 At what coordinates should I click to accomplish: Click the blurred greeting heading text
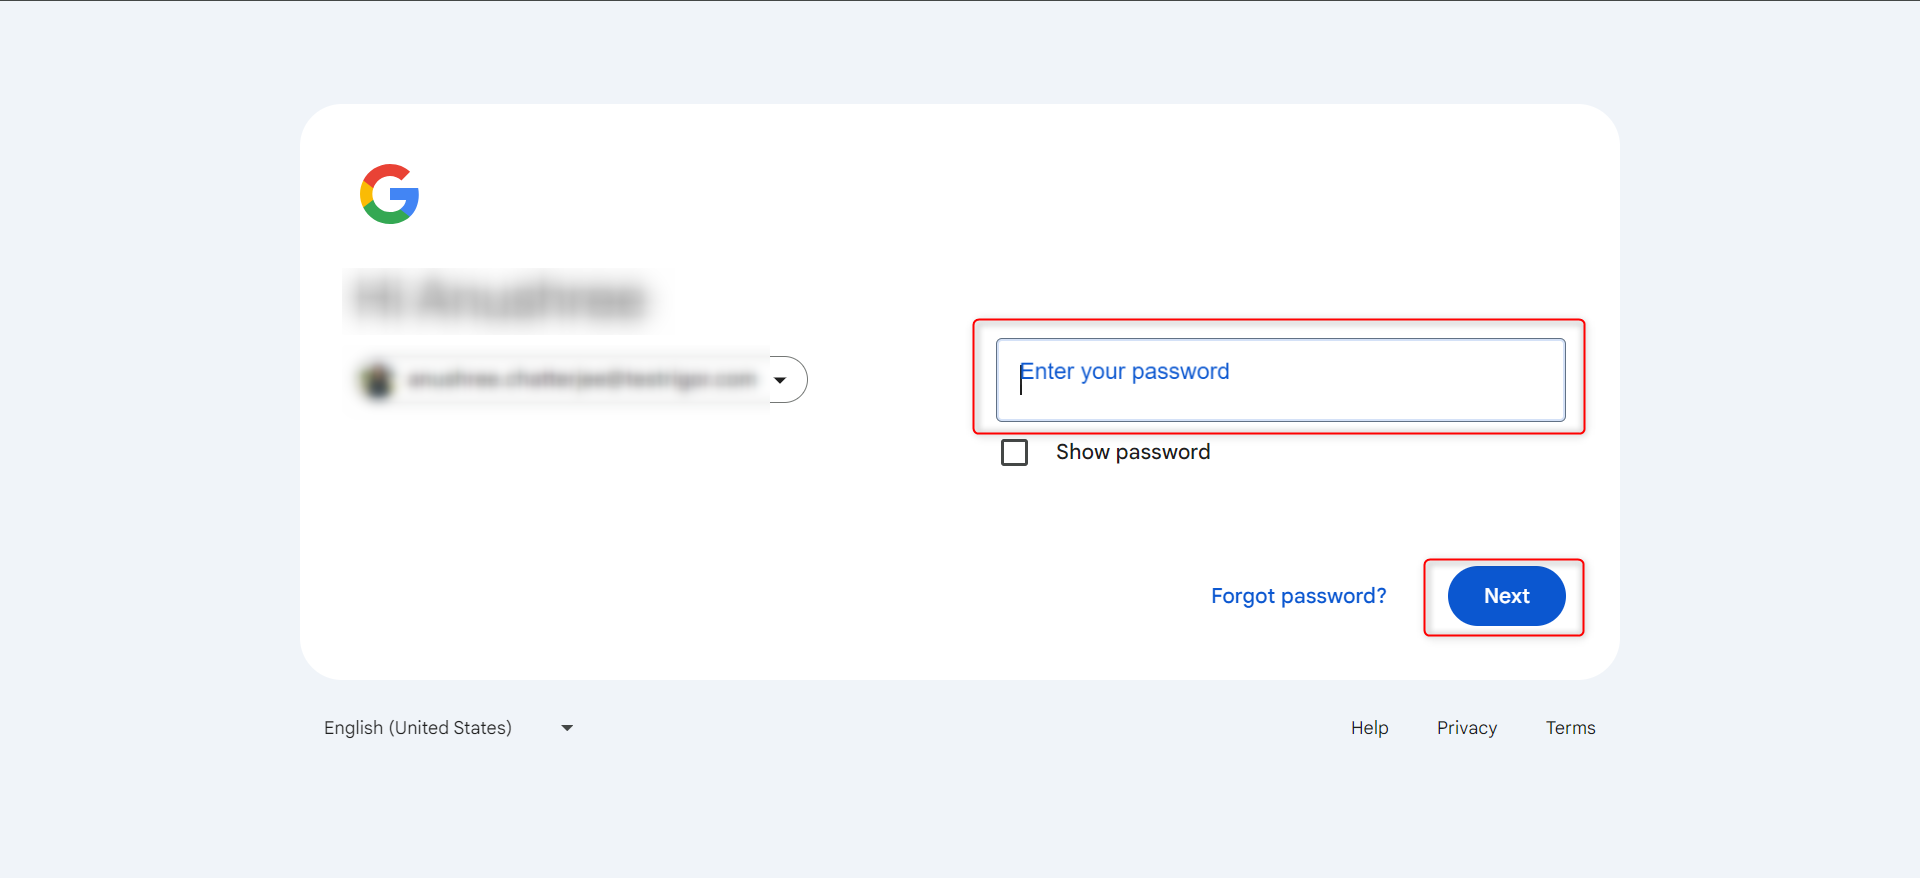click(500, 299)
